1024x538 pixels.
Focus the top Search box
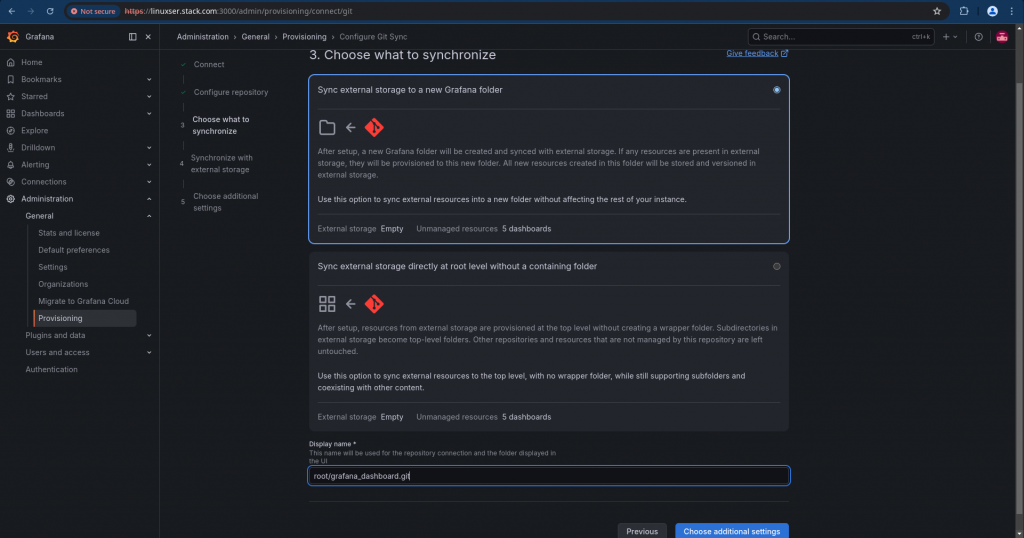840,37
